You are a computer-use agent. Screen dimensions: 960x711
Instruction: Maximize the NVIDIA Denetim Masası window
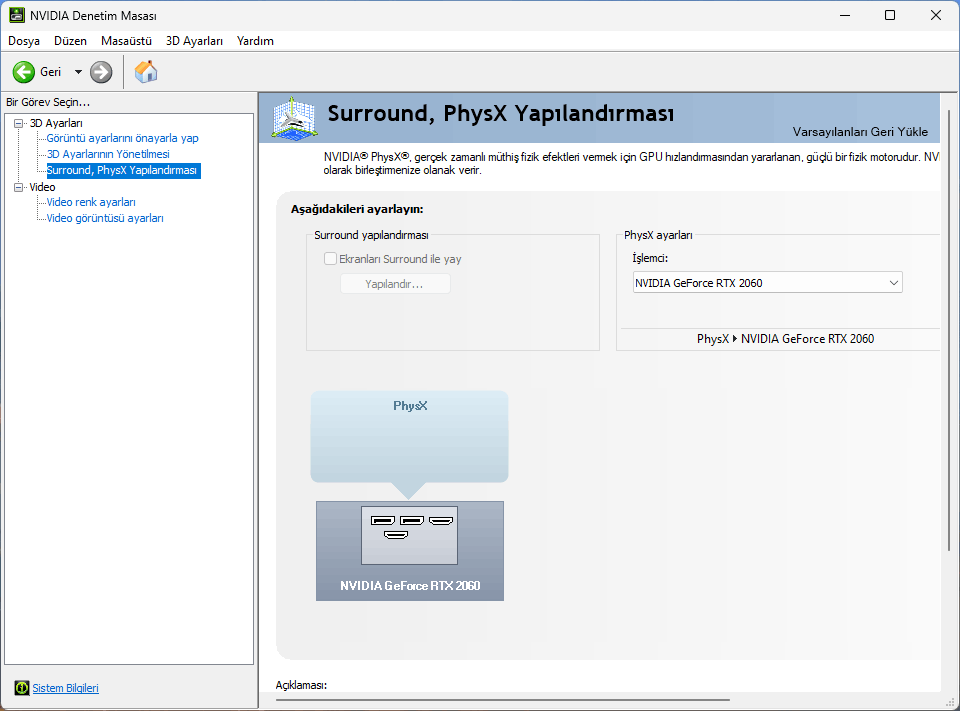tap(890, 15)
